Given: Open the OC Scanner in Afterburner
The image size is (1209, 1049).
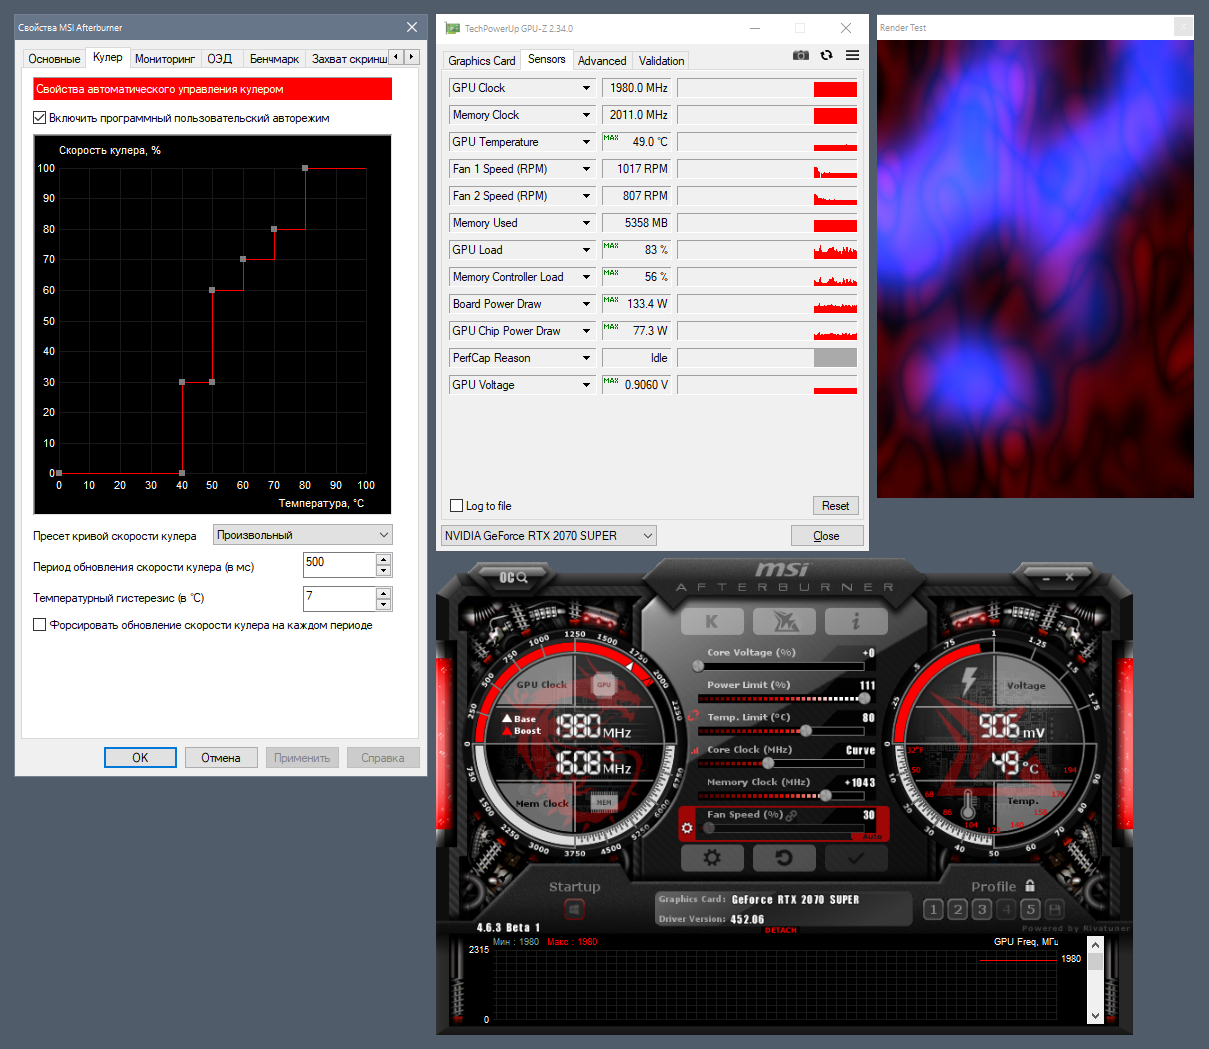Looking at the screenshot, I should tap(513, 577).
